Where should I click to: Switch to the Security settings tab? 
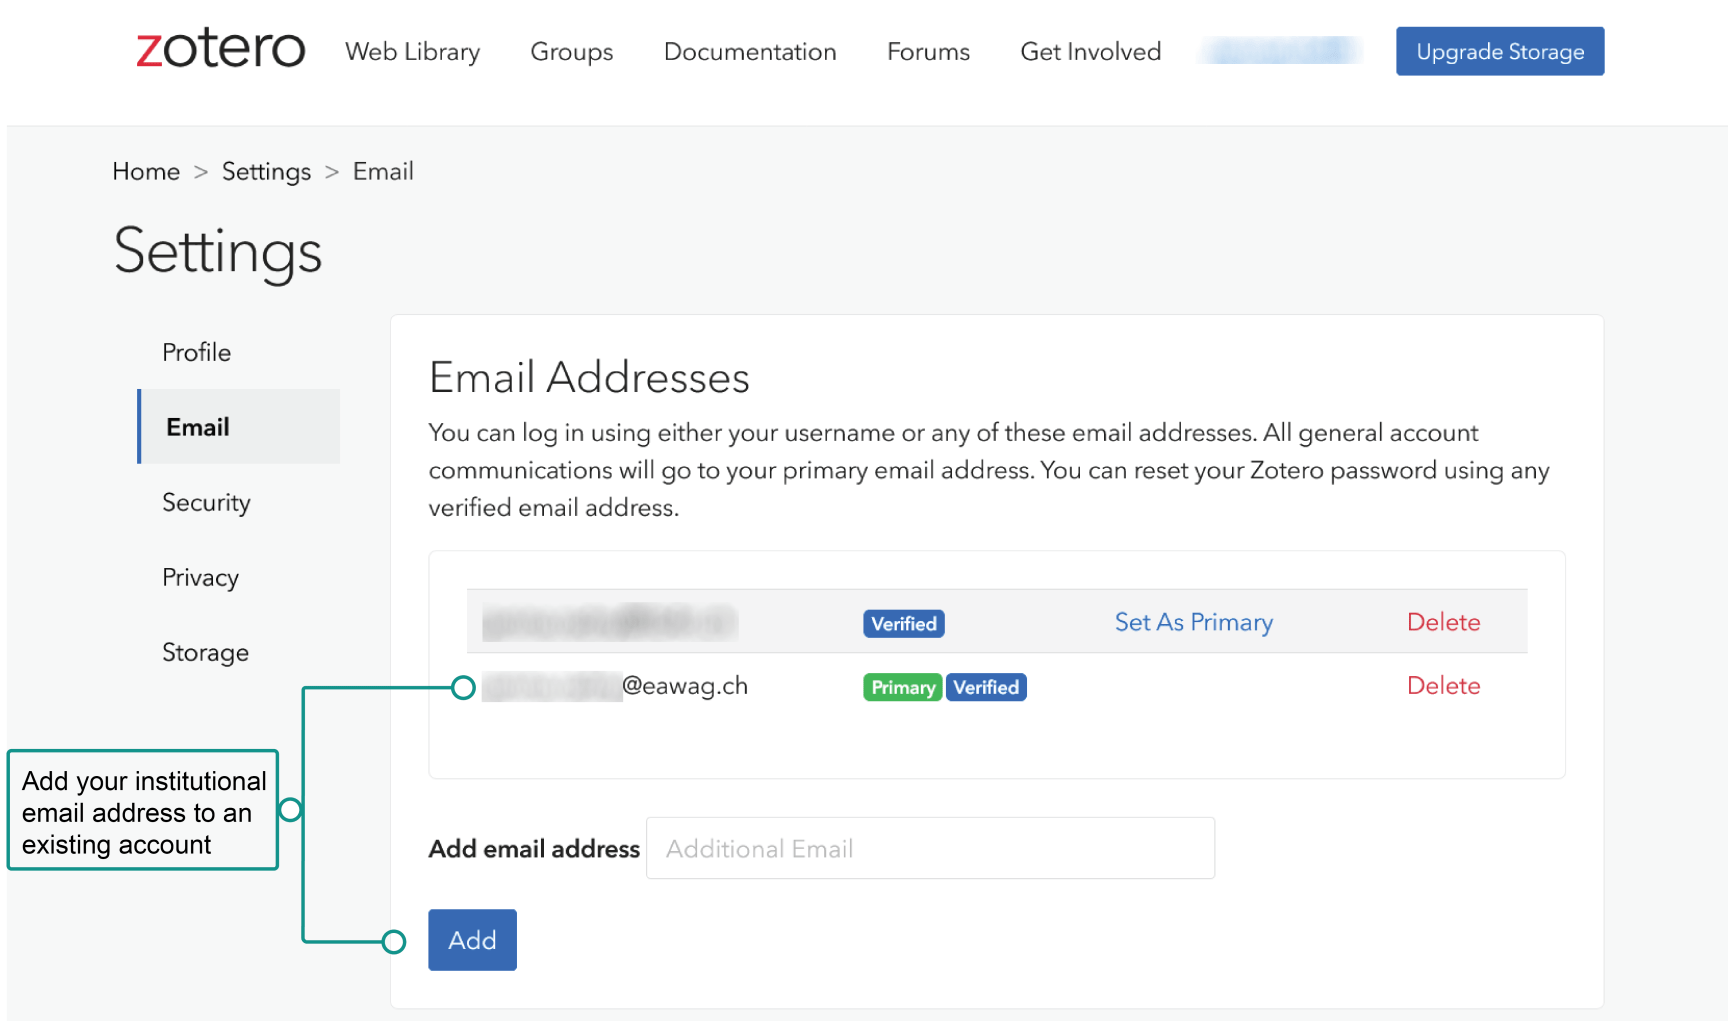click(206, 502)
